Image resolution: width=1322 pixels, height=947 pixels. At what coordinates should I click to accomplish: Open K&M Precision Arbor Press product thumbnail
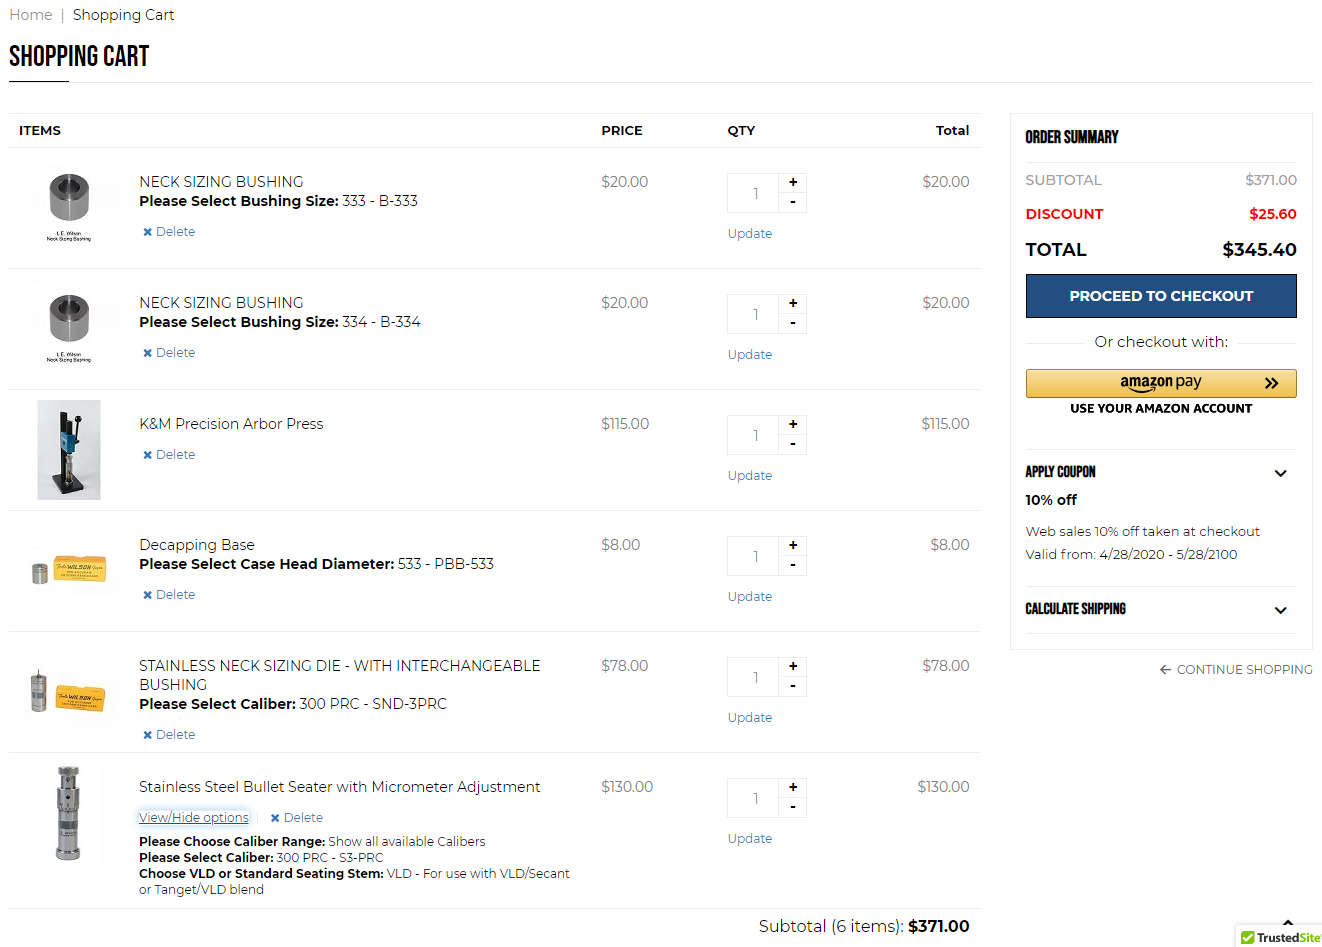[69, 450]
